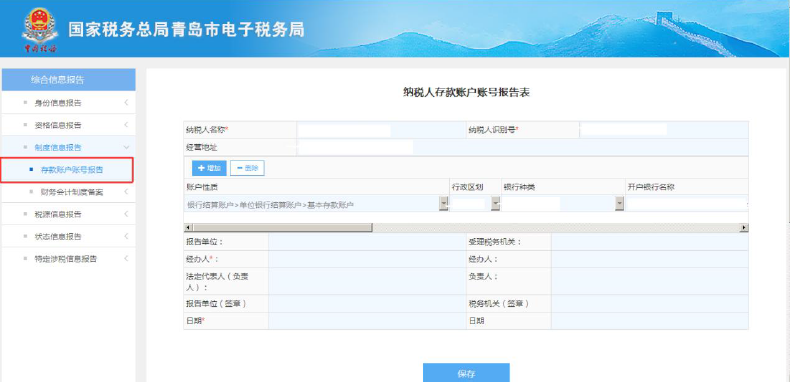Open 存款账户账号报告 submenu item
791x384 pixels.
[72, 170]
